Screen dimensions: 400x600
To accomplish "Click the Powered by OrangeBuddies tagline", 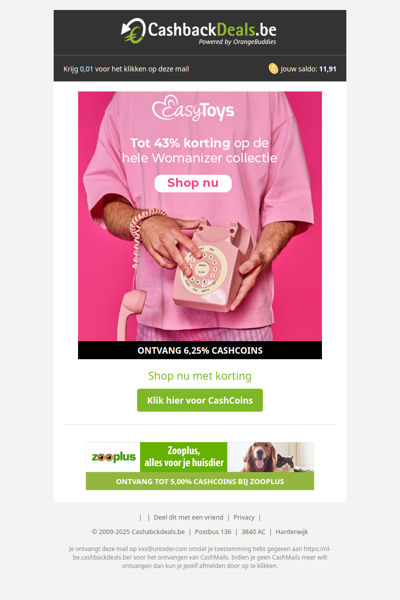I will click(237, 42).
